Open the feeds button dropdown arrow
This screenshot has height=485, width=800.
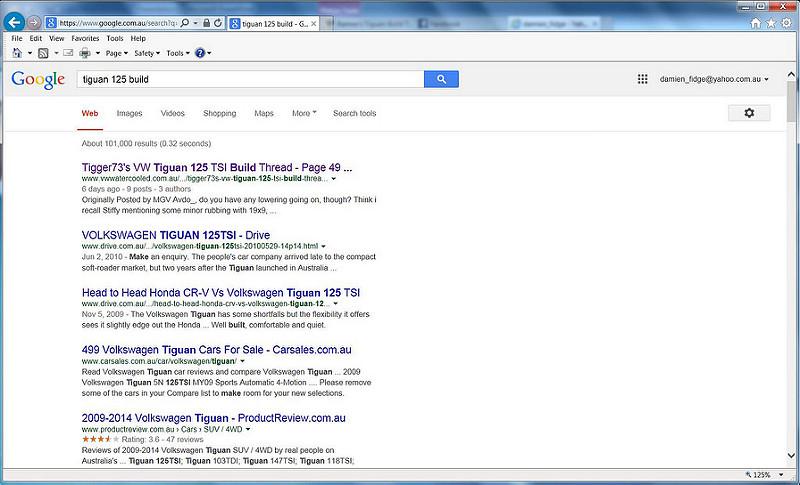(x=56, y=53)
